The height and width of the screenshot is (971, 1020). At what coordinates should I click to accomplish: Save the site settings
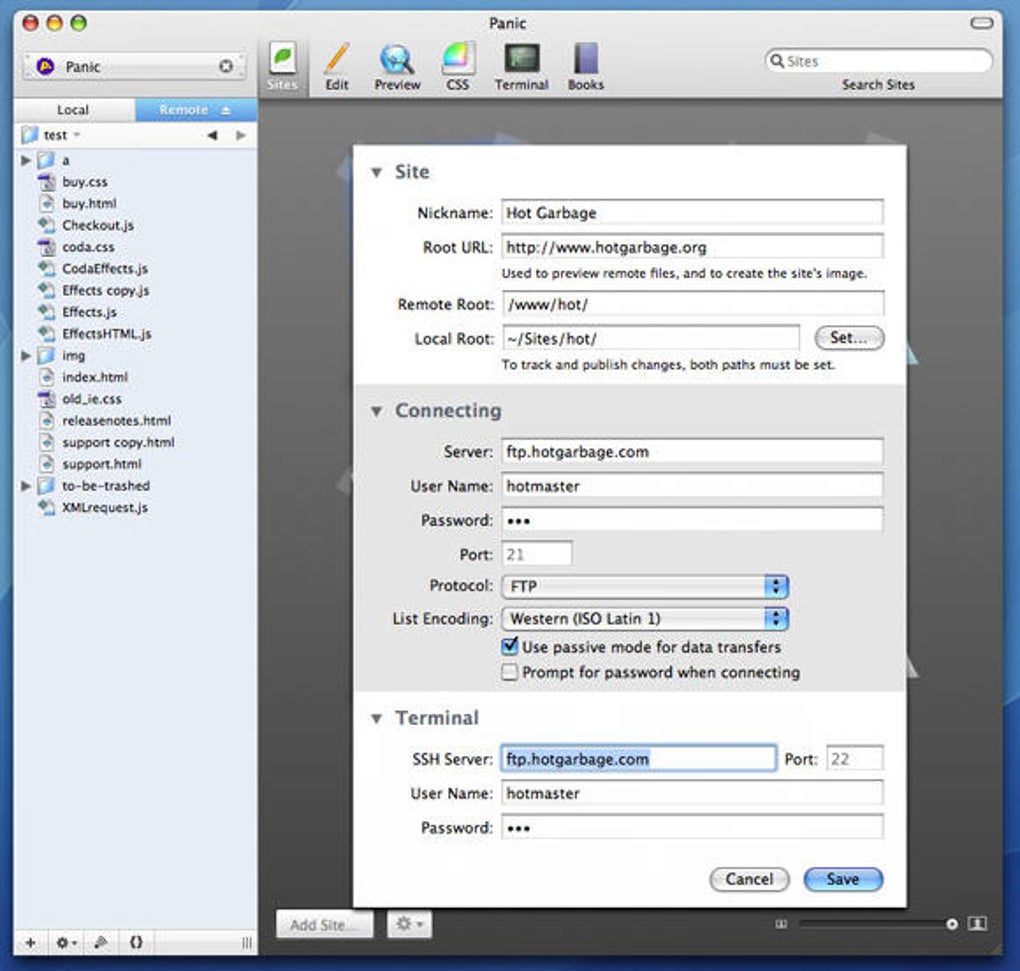[843, 879]
